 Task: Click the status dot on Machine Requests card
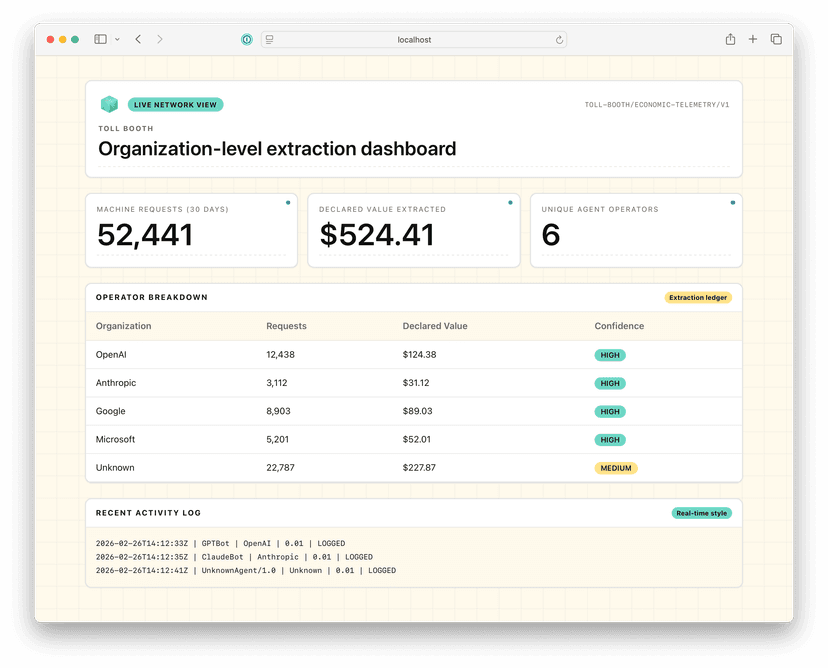pos(288,203)
